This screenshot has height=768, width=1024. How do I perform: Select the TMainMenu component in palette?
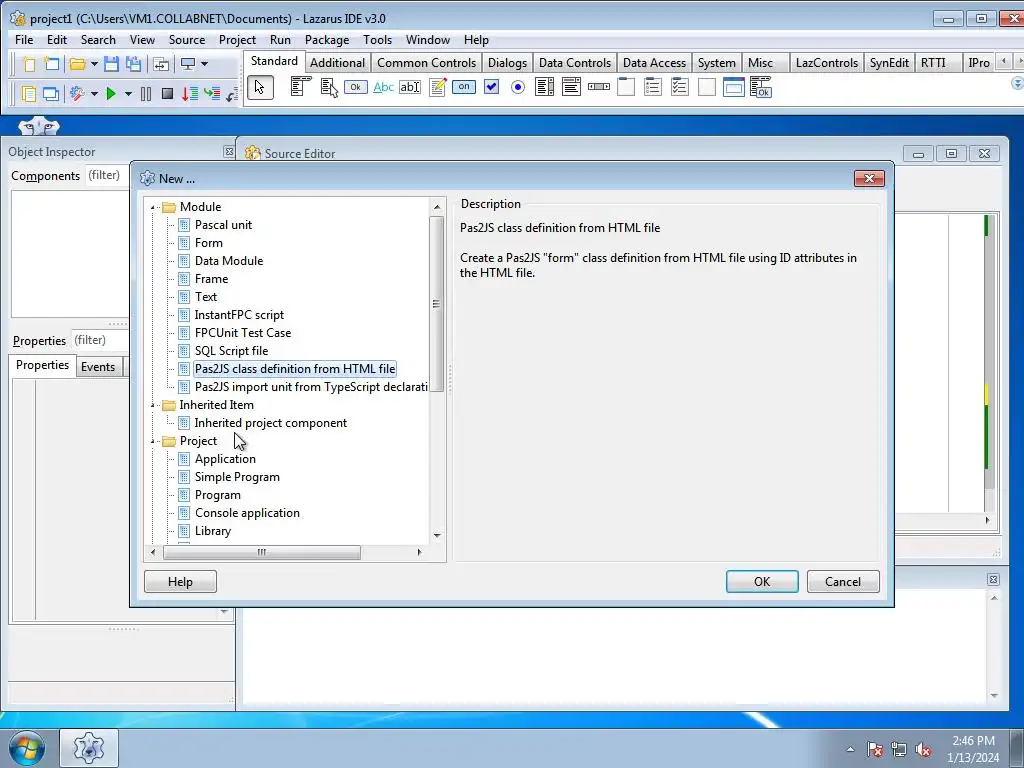click(x=300, y=87)
